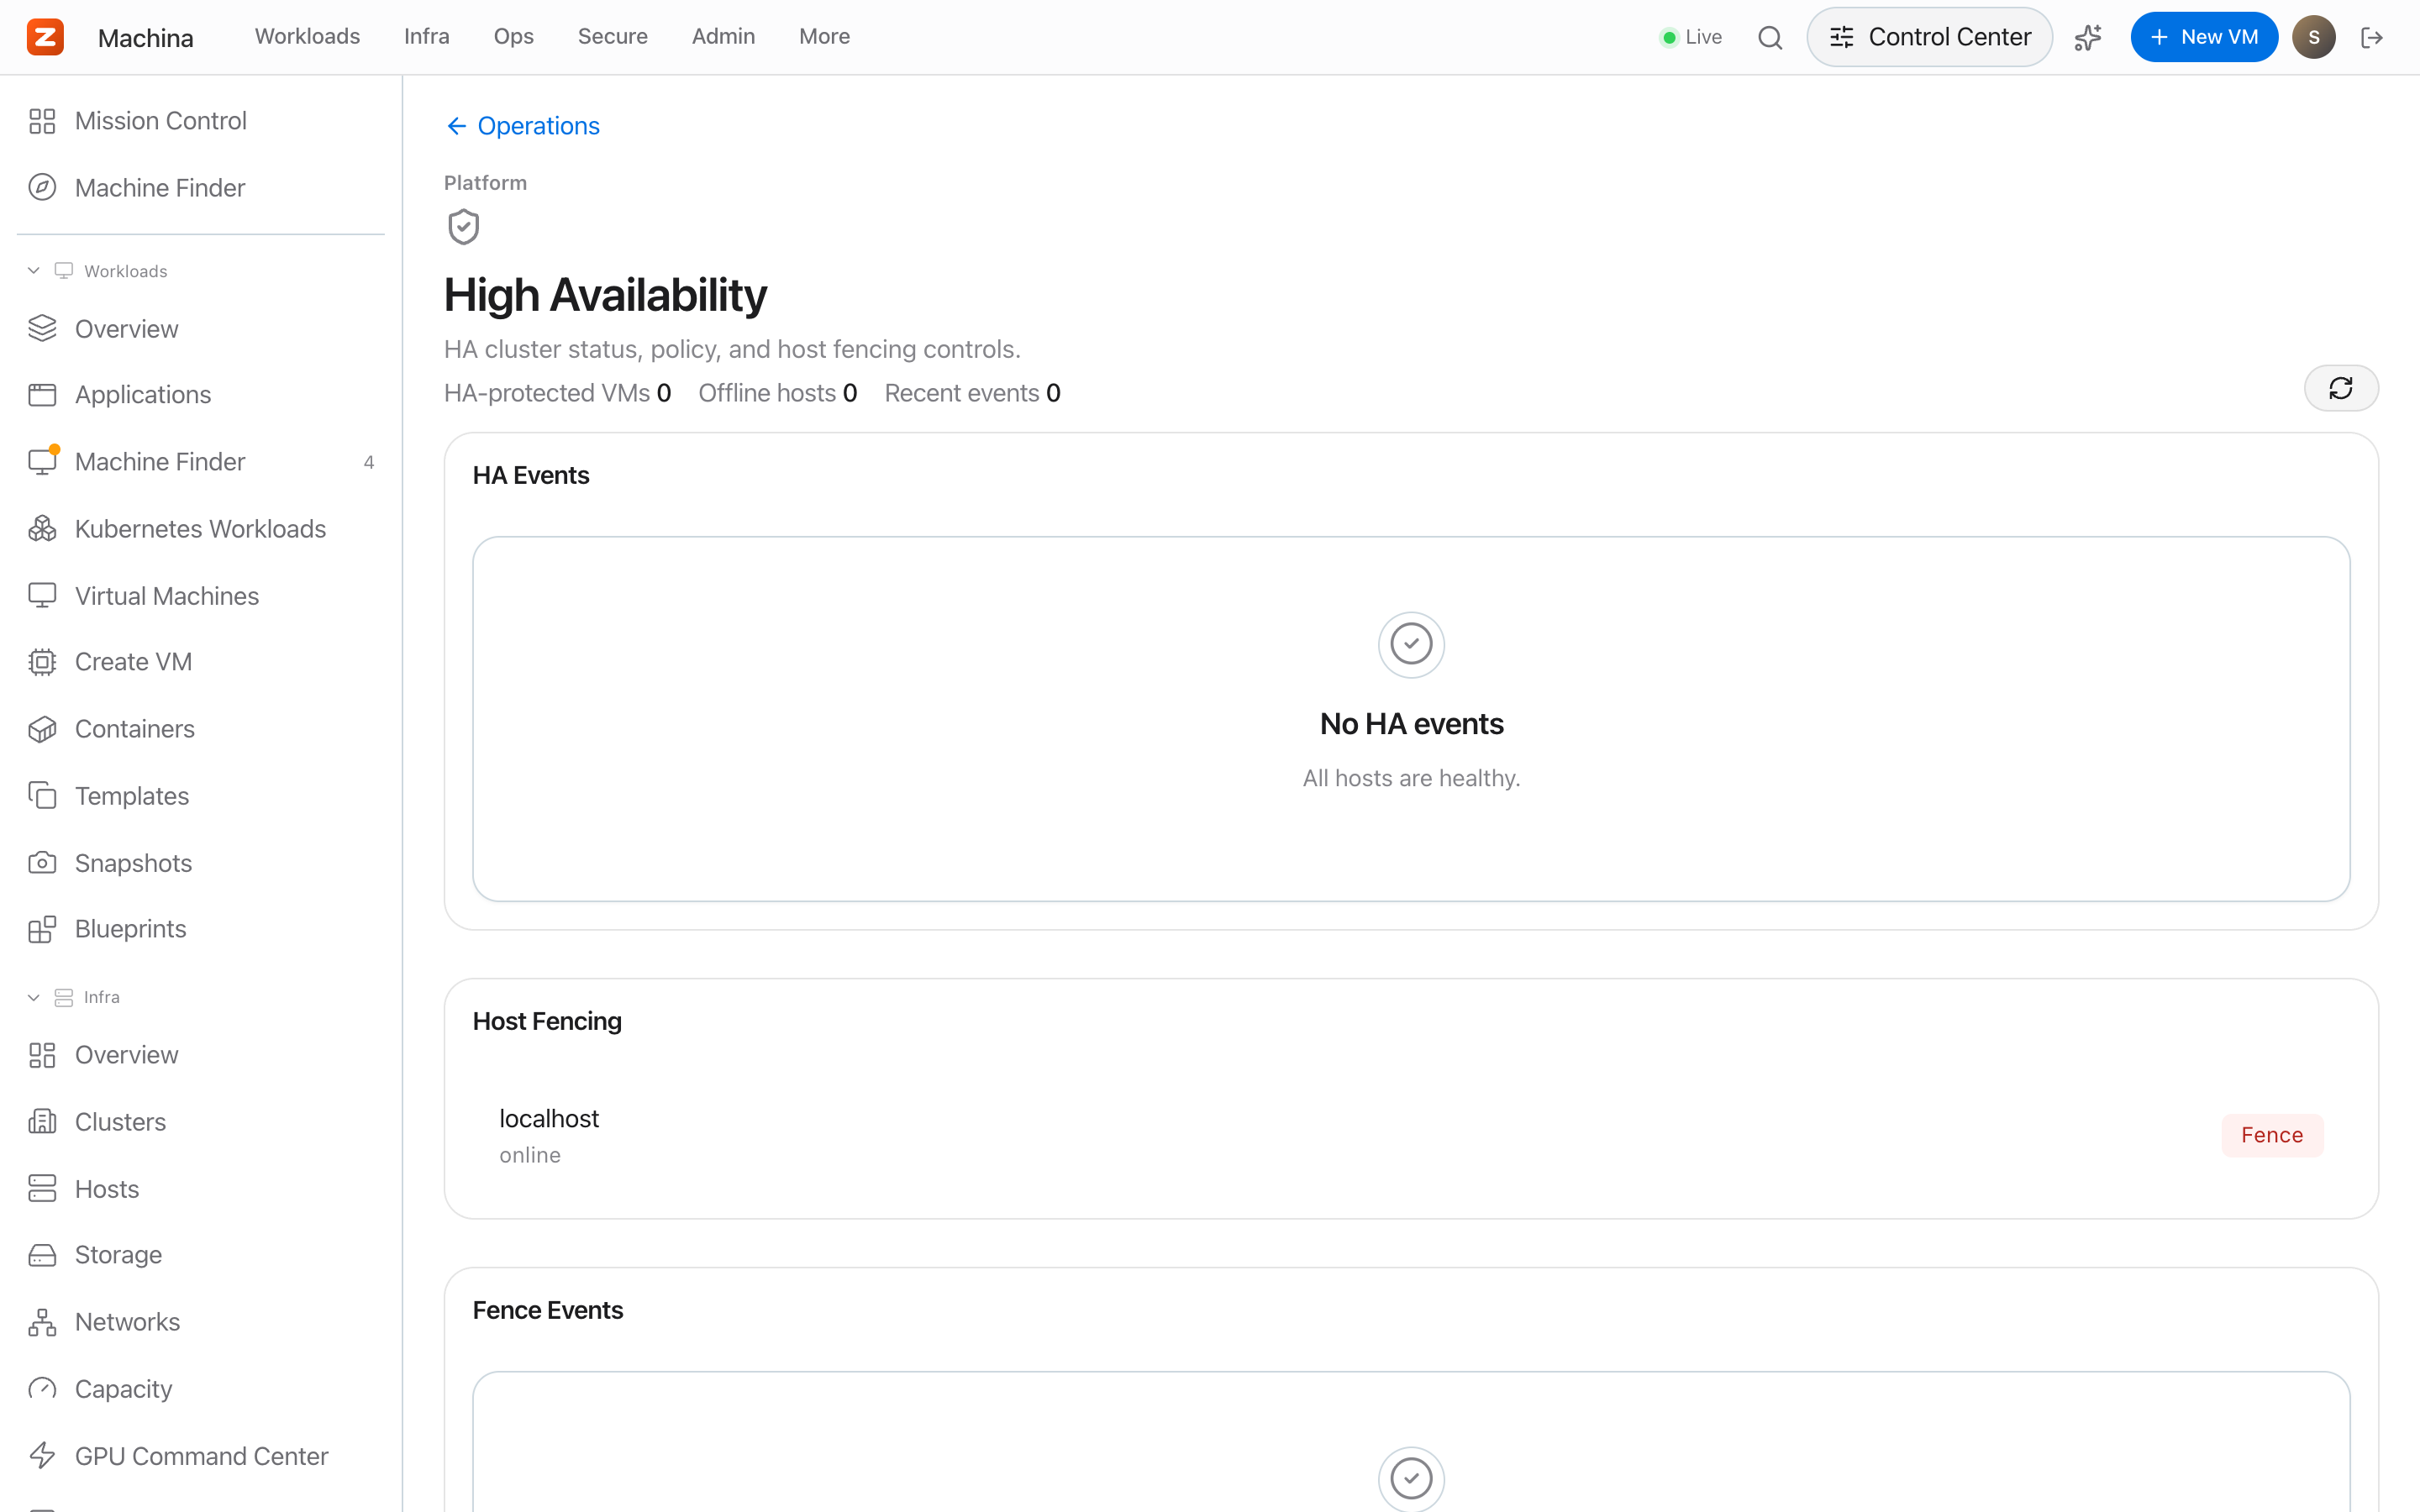The height and width of the screenshot is (1512, 2420).
Task: Open the search magnifier icon
Action: pyautogui.click(x=1770, y=37)
